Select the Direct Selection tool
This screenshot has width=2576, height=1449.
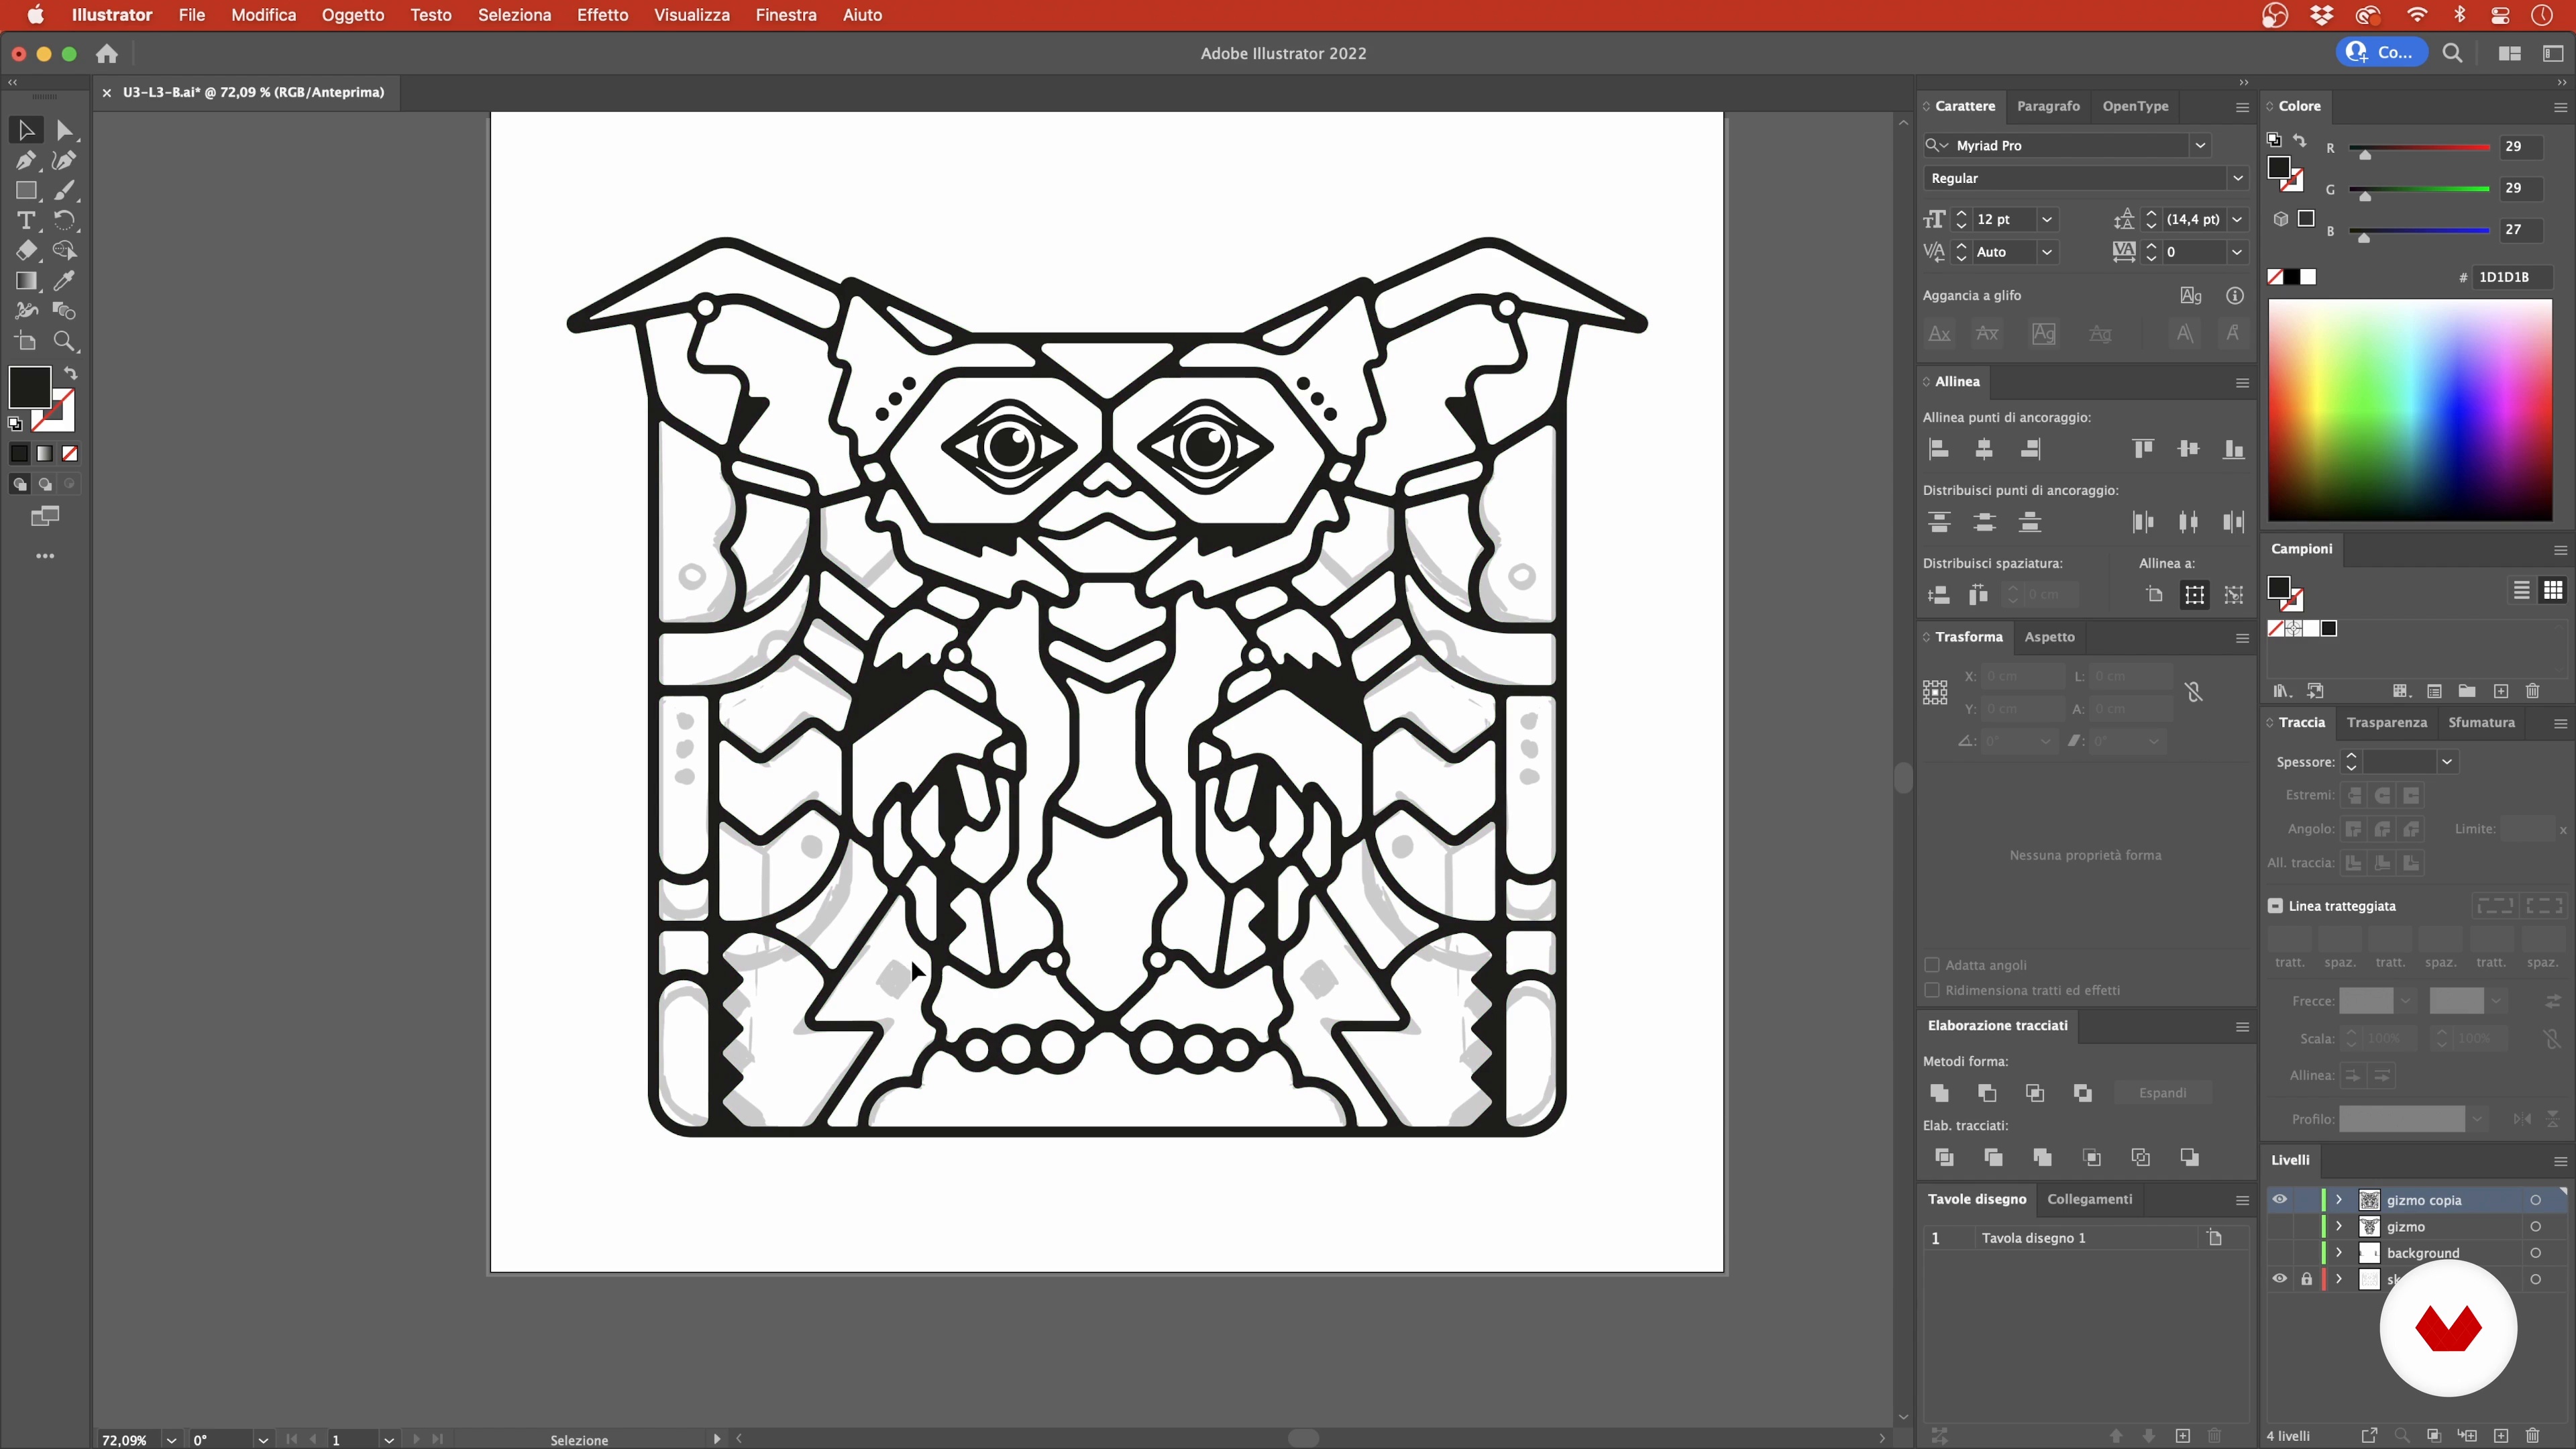[64, 130]
